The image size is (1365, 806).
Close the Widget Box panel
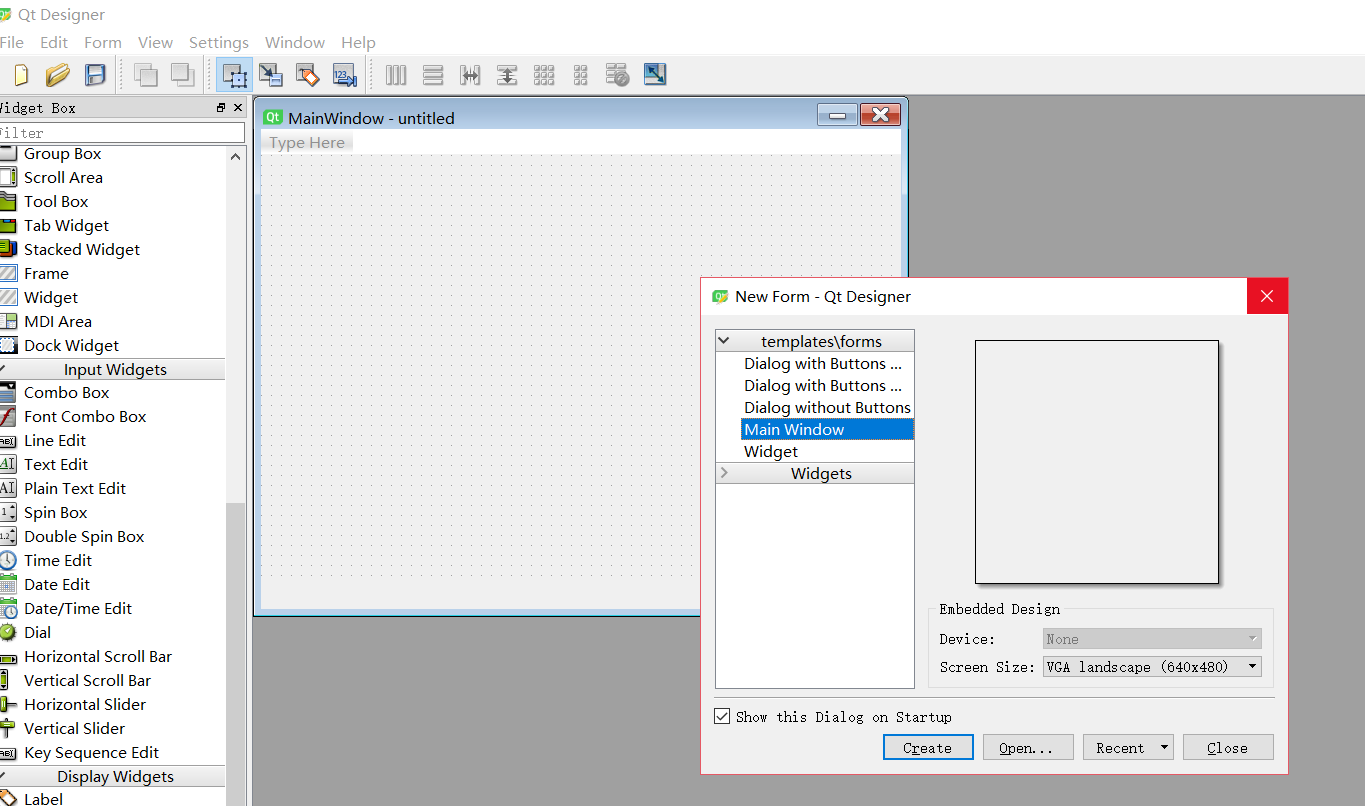(x=238, y=108)
